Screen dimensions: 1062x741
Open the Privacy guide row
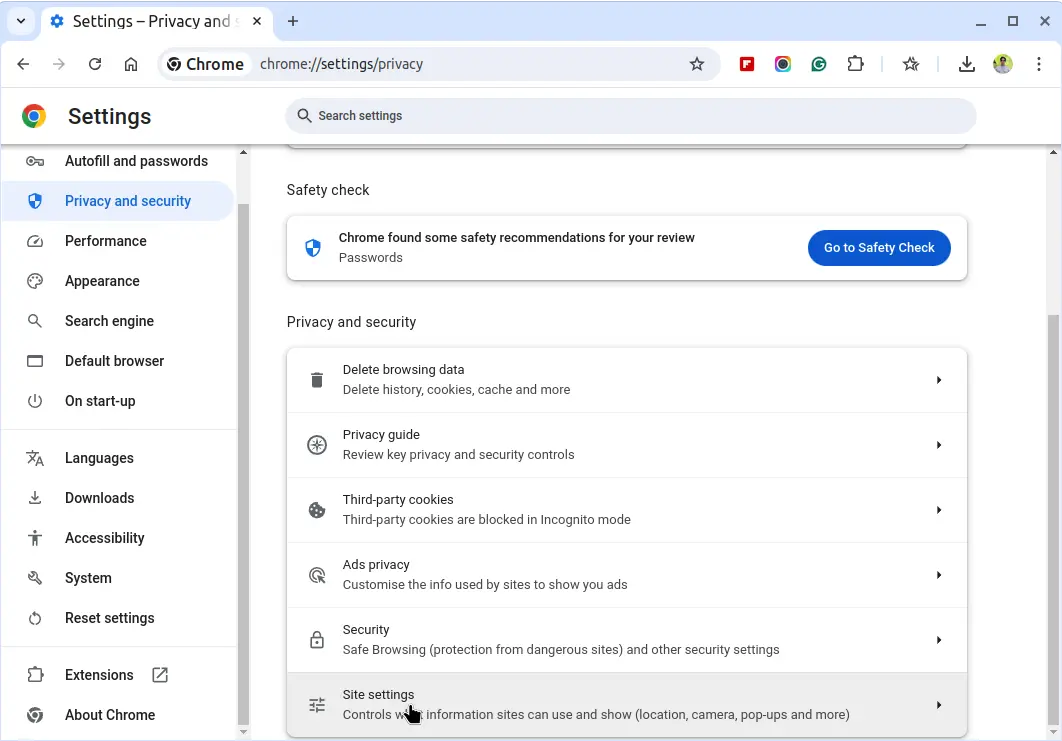pyautogui.click(x=626, y=445)
